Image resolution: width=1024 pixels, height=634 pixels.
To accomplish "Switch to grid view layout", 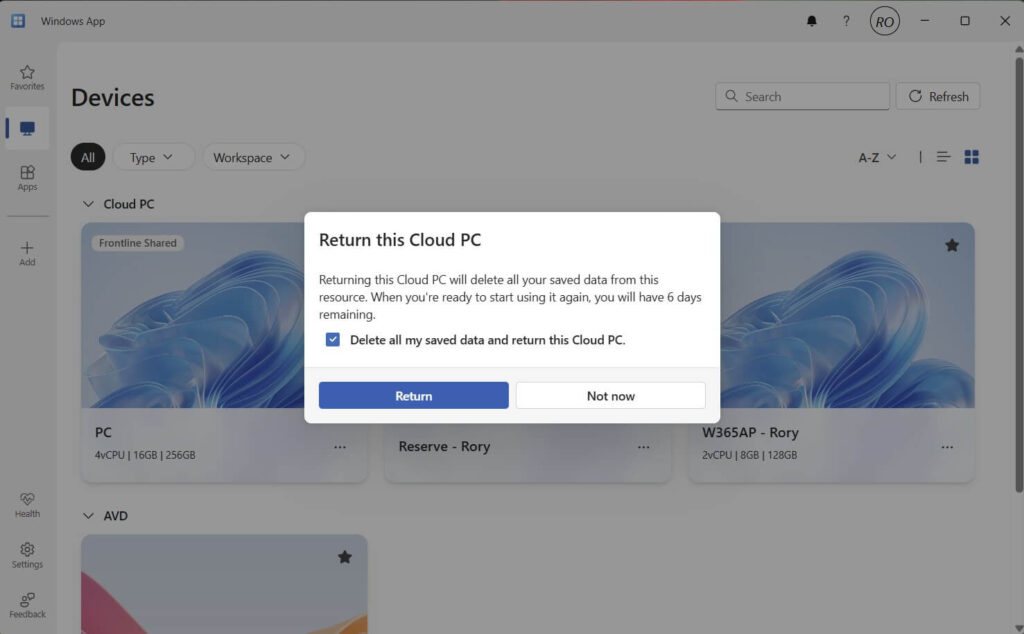I will click(971, 157).
